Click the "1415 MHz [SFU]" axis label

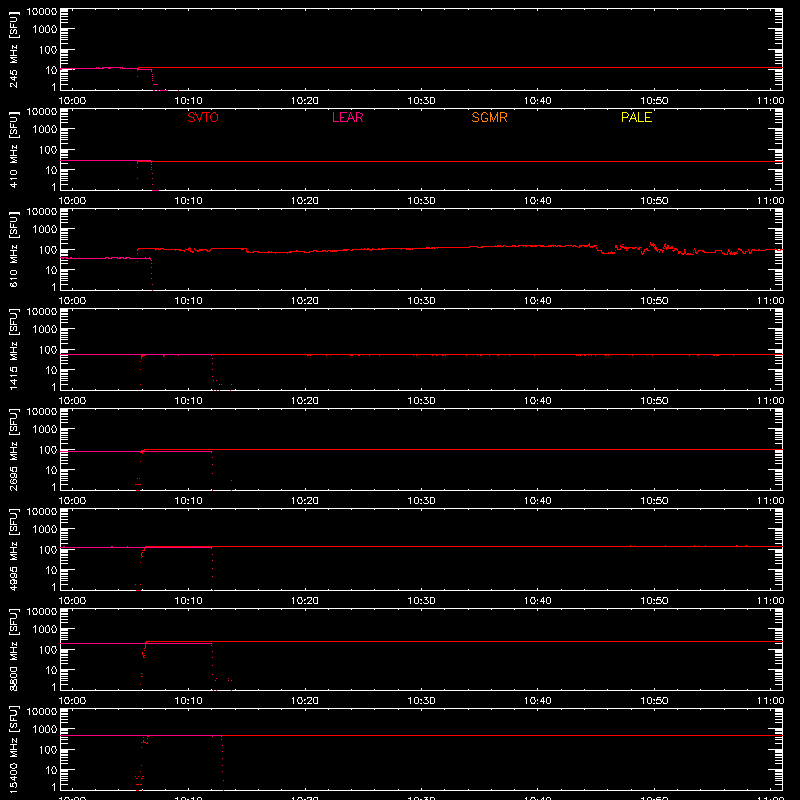14,349
